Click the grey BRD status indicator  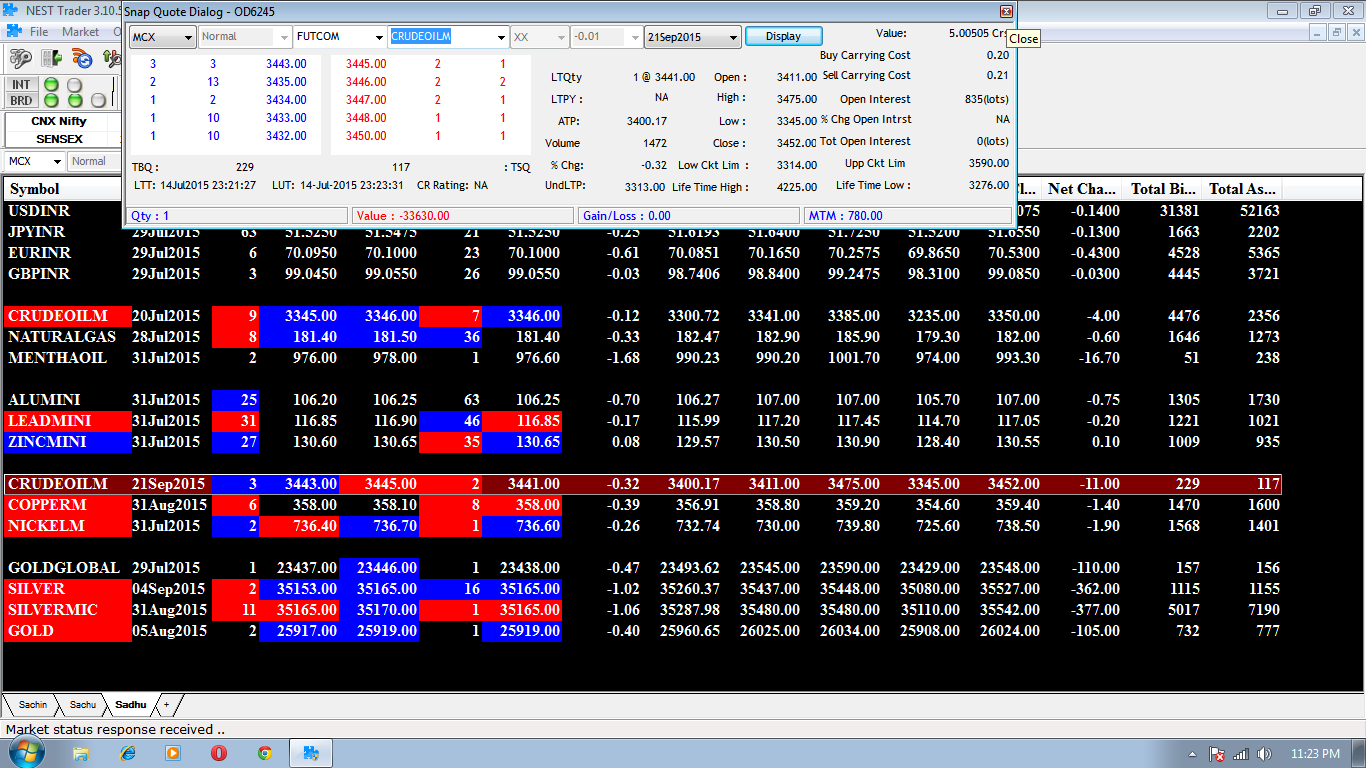coord(98,100)
